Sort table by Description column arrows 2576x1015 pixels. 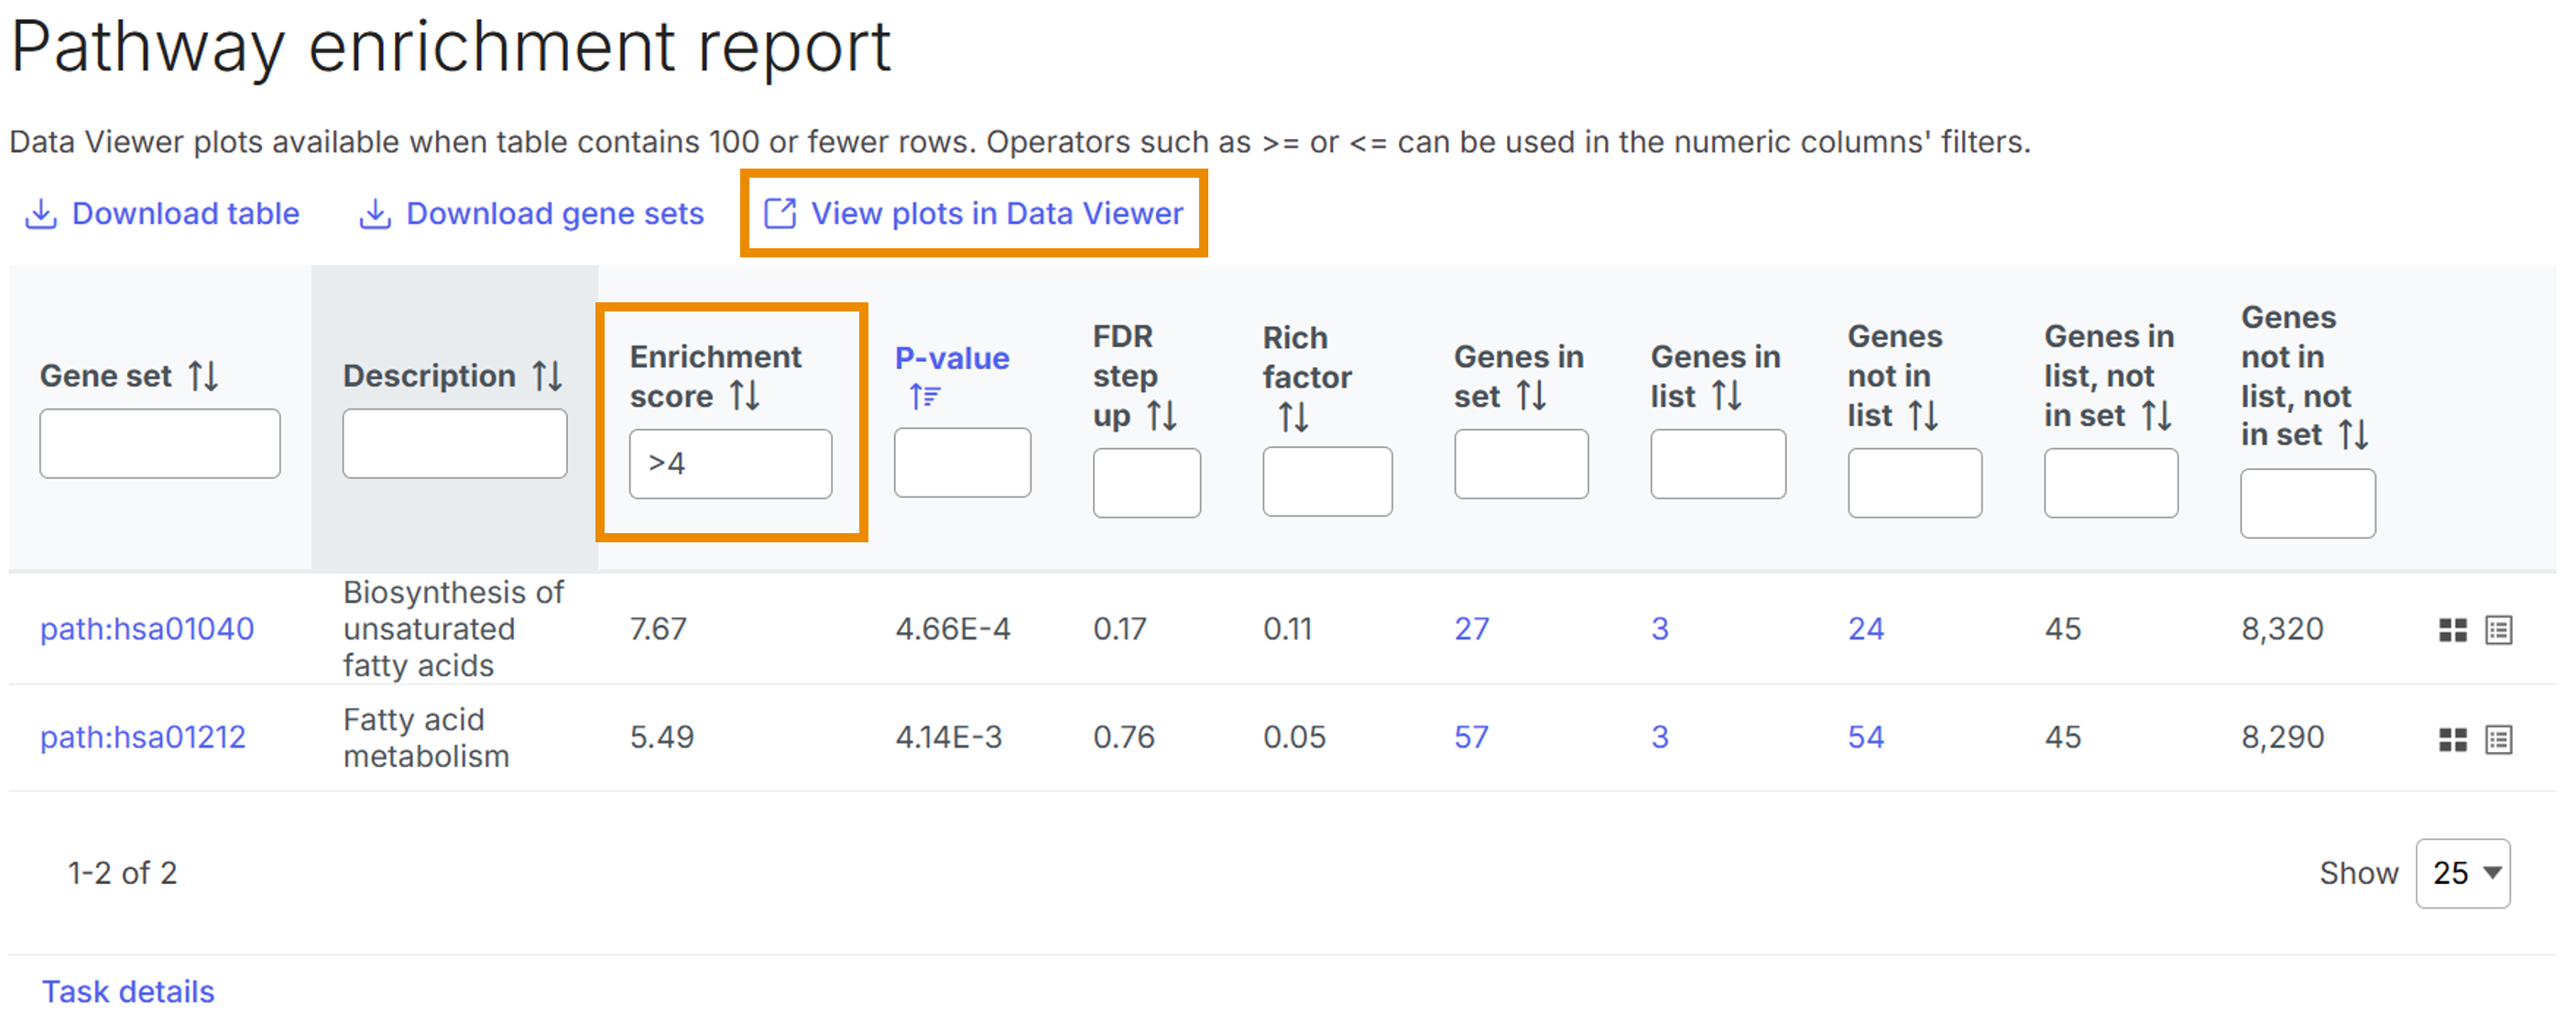pyautogui.click(x=547, y=376)
